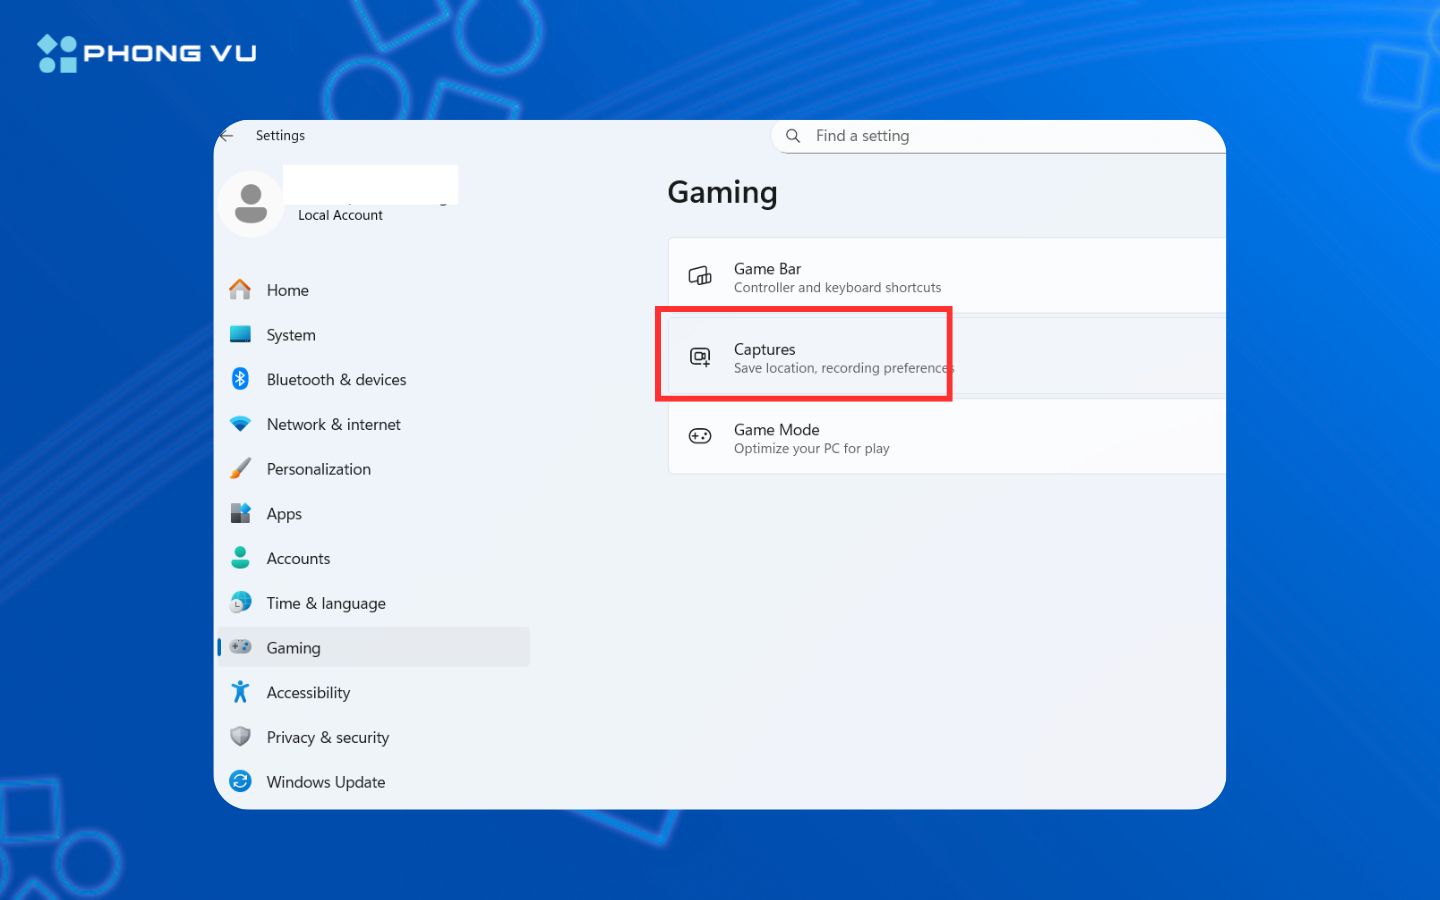1440x900 pixels.
Task: Click the Network & internet icon
Action: (x=241, y=424)
